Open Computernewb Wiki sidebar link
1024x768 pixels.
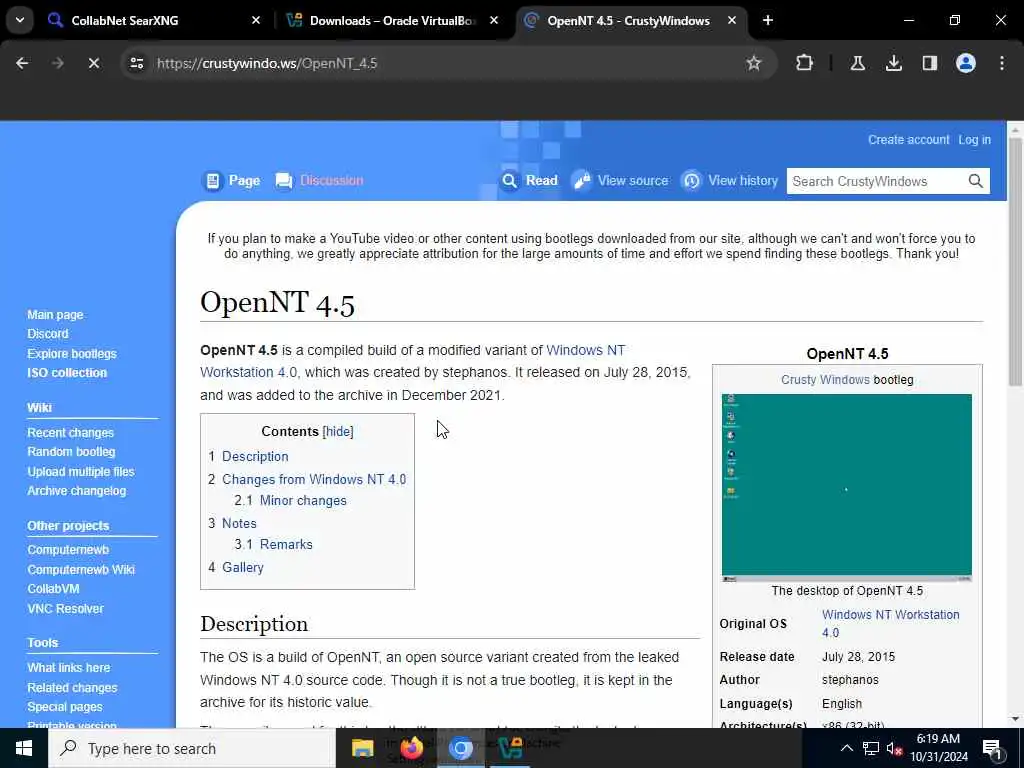pyautogui.click(x=81, y=569)
